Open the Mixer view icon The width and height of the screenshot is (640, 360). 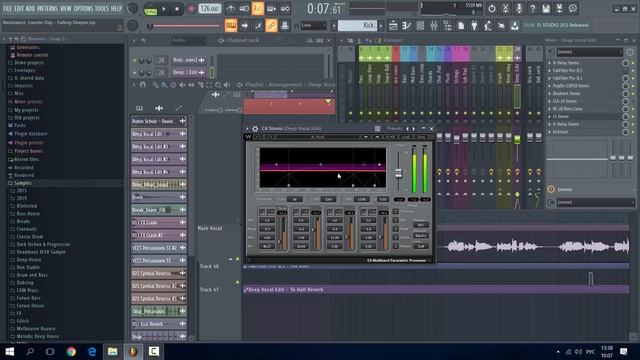(x=433, y=26)
